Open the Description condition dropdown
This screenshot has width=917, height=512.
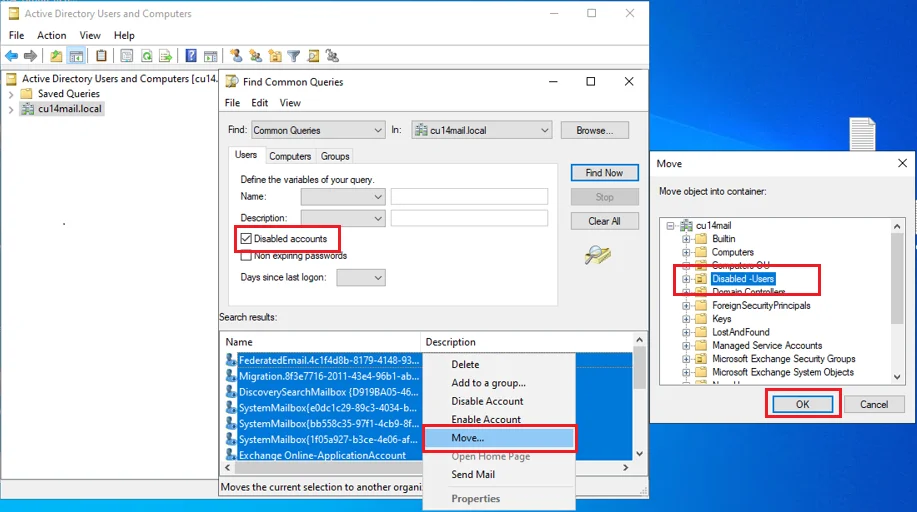coord(343,218)
